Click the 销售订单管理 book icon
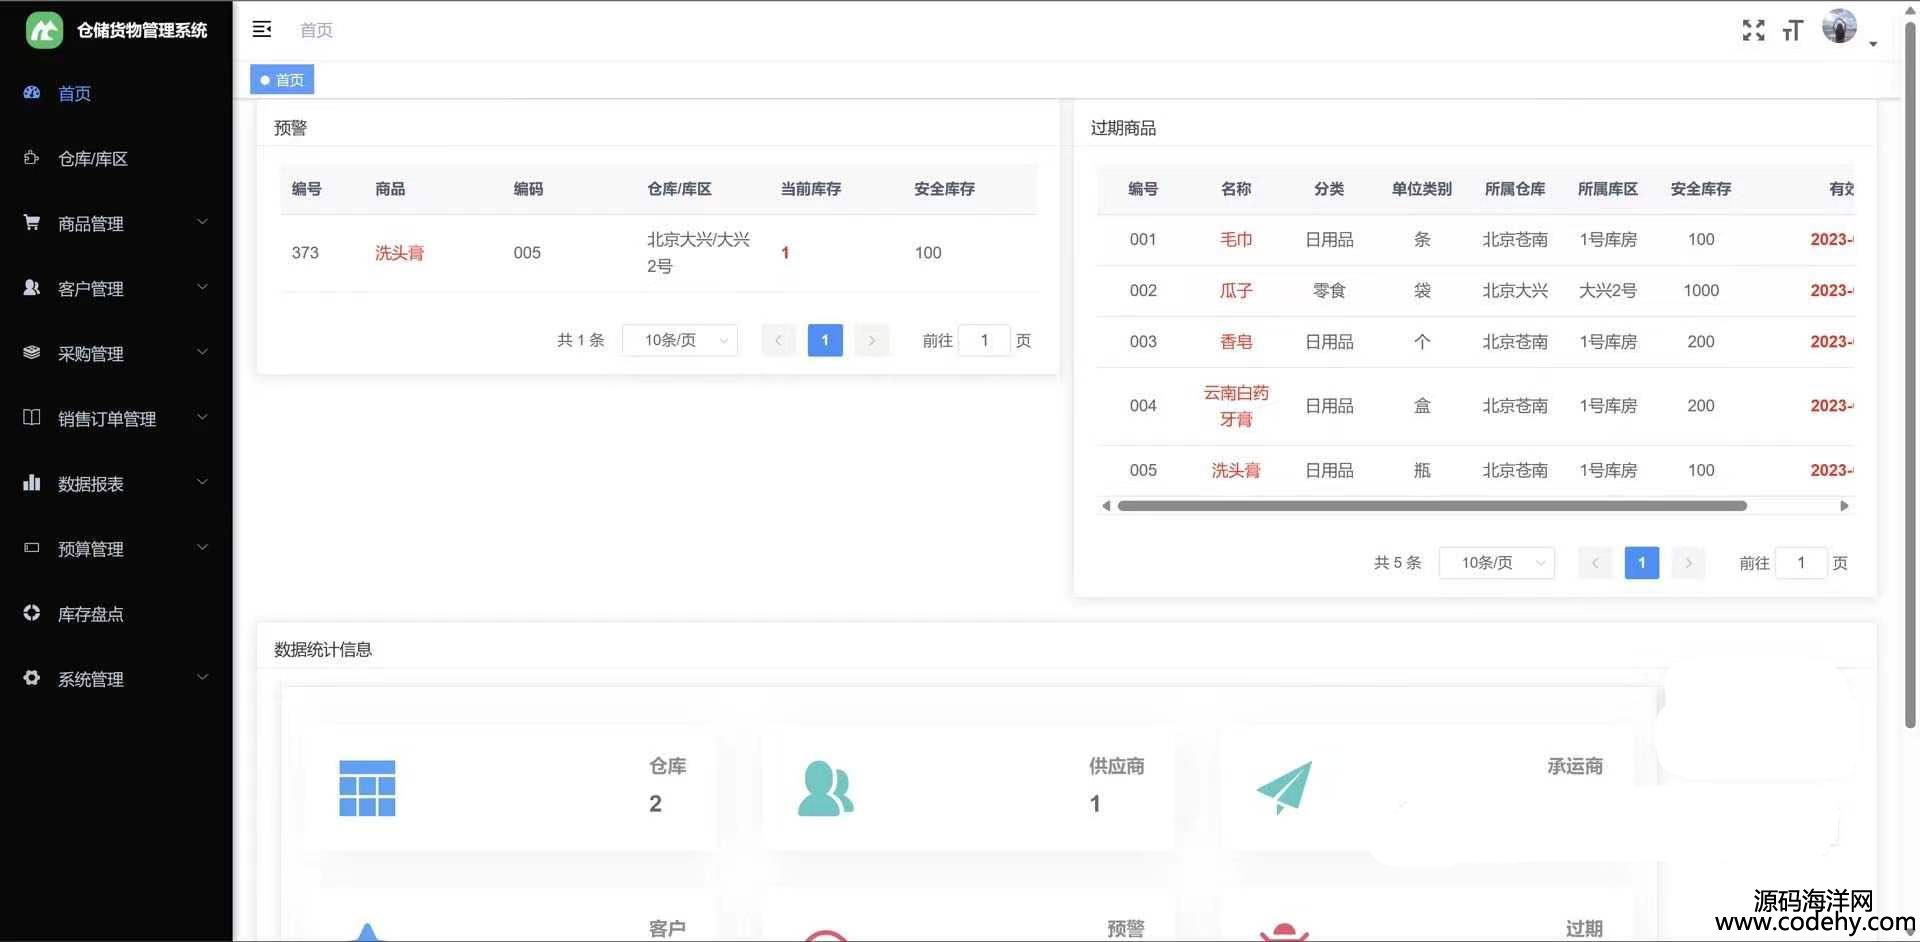The width and height of the screenshot is (1920, 942). [32, 418]
